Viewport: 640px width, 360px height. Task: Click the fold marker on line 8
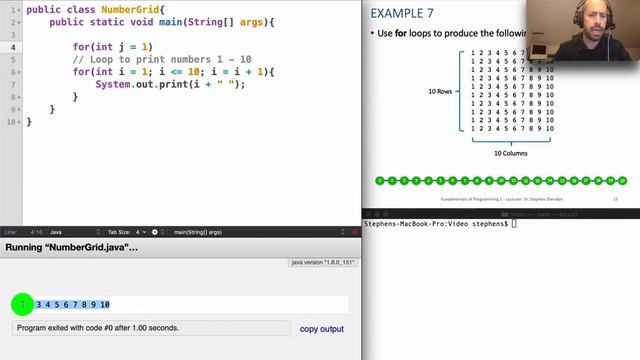click(19, 98)
